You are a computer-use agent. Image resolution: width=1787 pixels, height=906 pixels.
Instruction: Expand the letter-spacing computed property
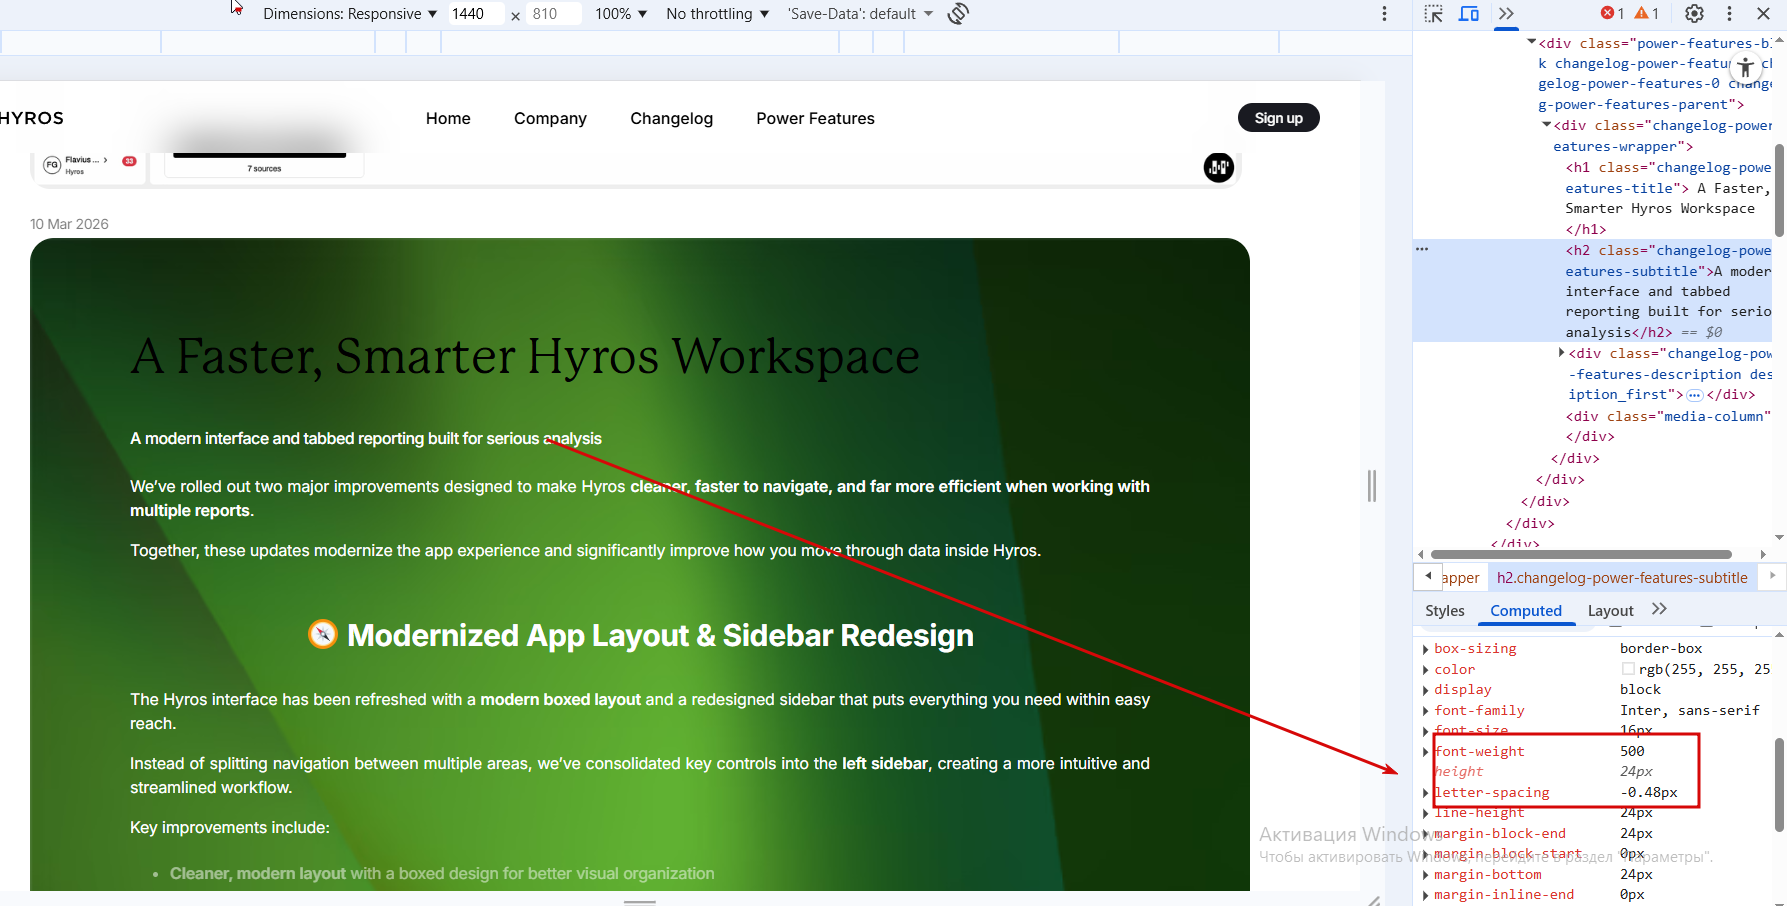coord(1425,793)
